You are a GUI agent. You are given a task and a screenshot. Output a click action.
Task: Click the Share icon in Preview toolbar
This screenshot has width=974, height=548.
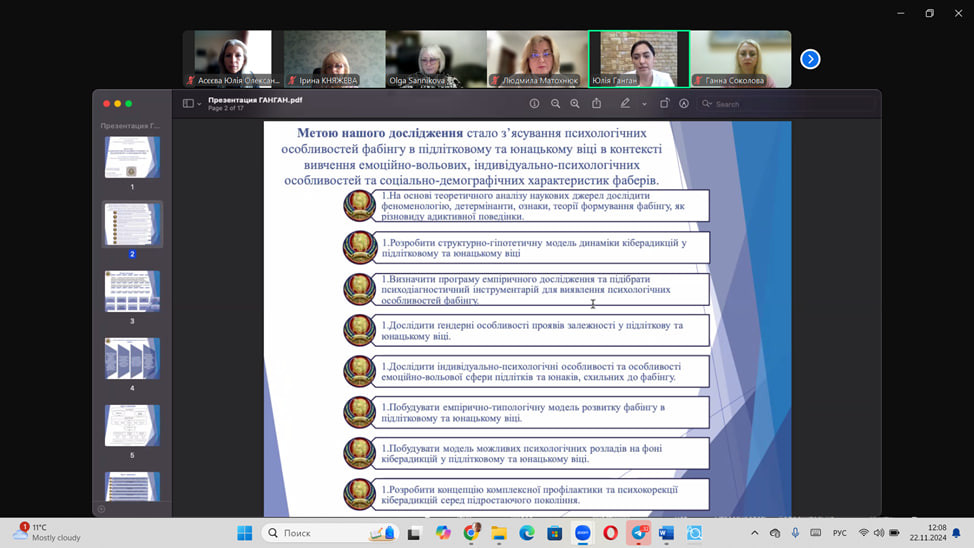[x=596, y=103]
